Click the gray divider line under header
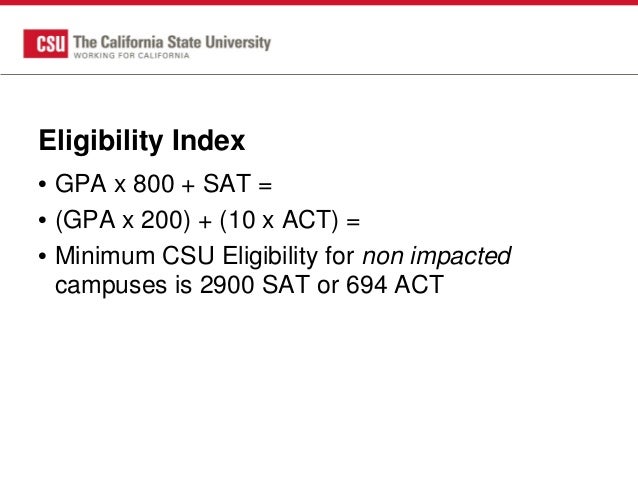This screenshot has height=479, width=638. click(x=319, y=74)
